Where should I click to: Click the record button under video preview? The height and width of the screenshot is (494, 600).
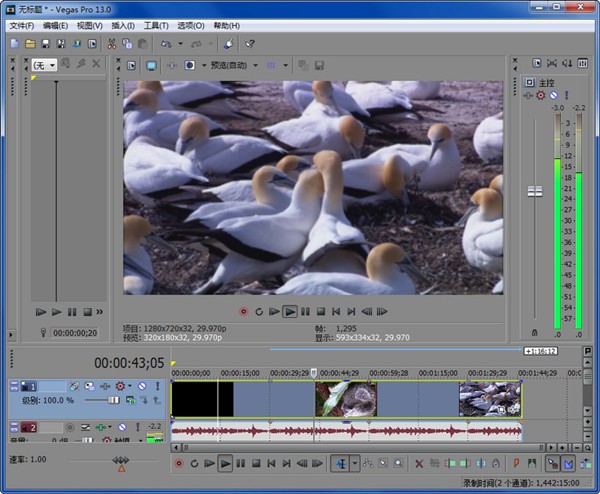(243, 312)
